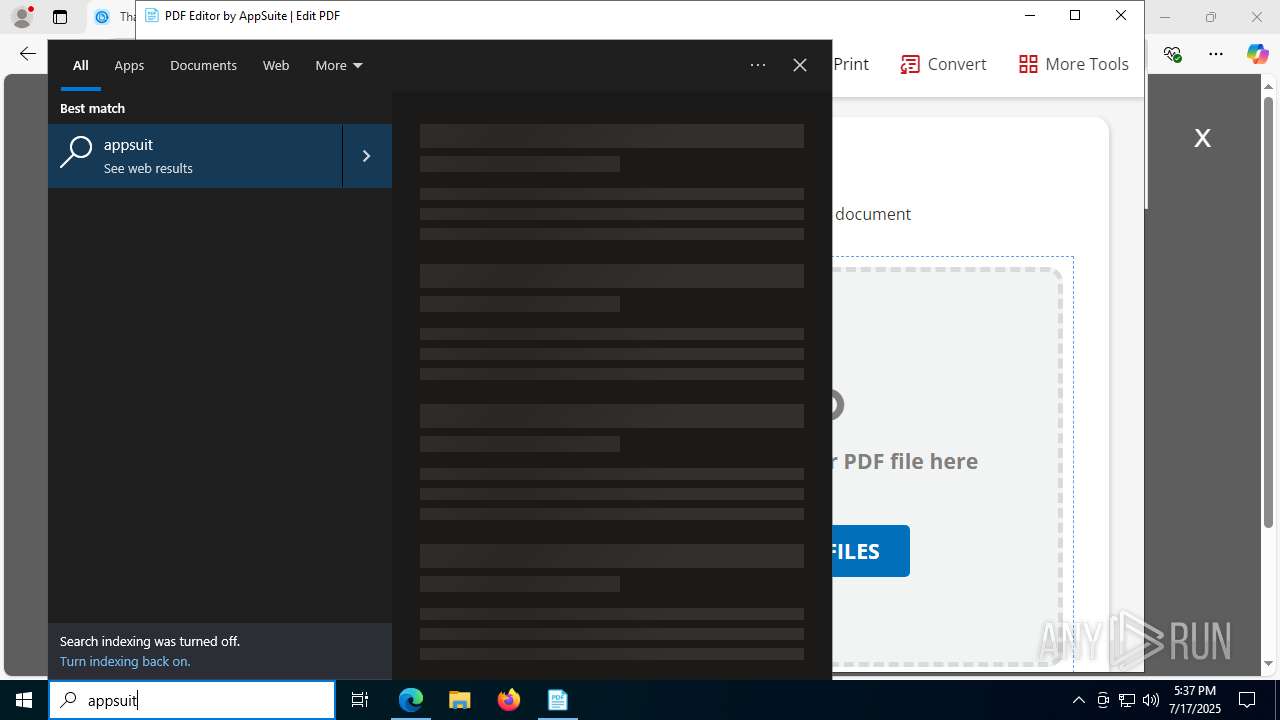Launch Firefox from the taskbar
The height and width of the screenshot is (720, 1280).
point(509,700)
